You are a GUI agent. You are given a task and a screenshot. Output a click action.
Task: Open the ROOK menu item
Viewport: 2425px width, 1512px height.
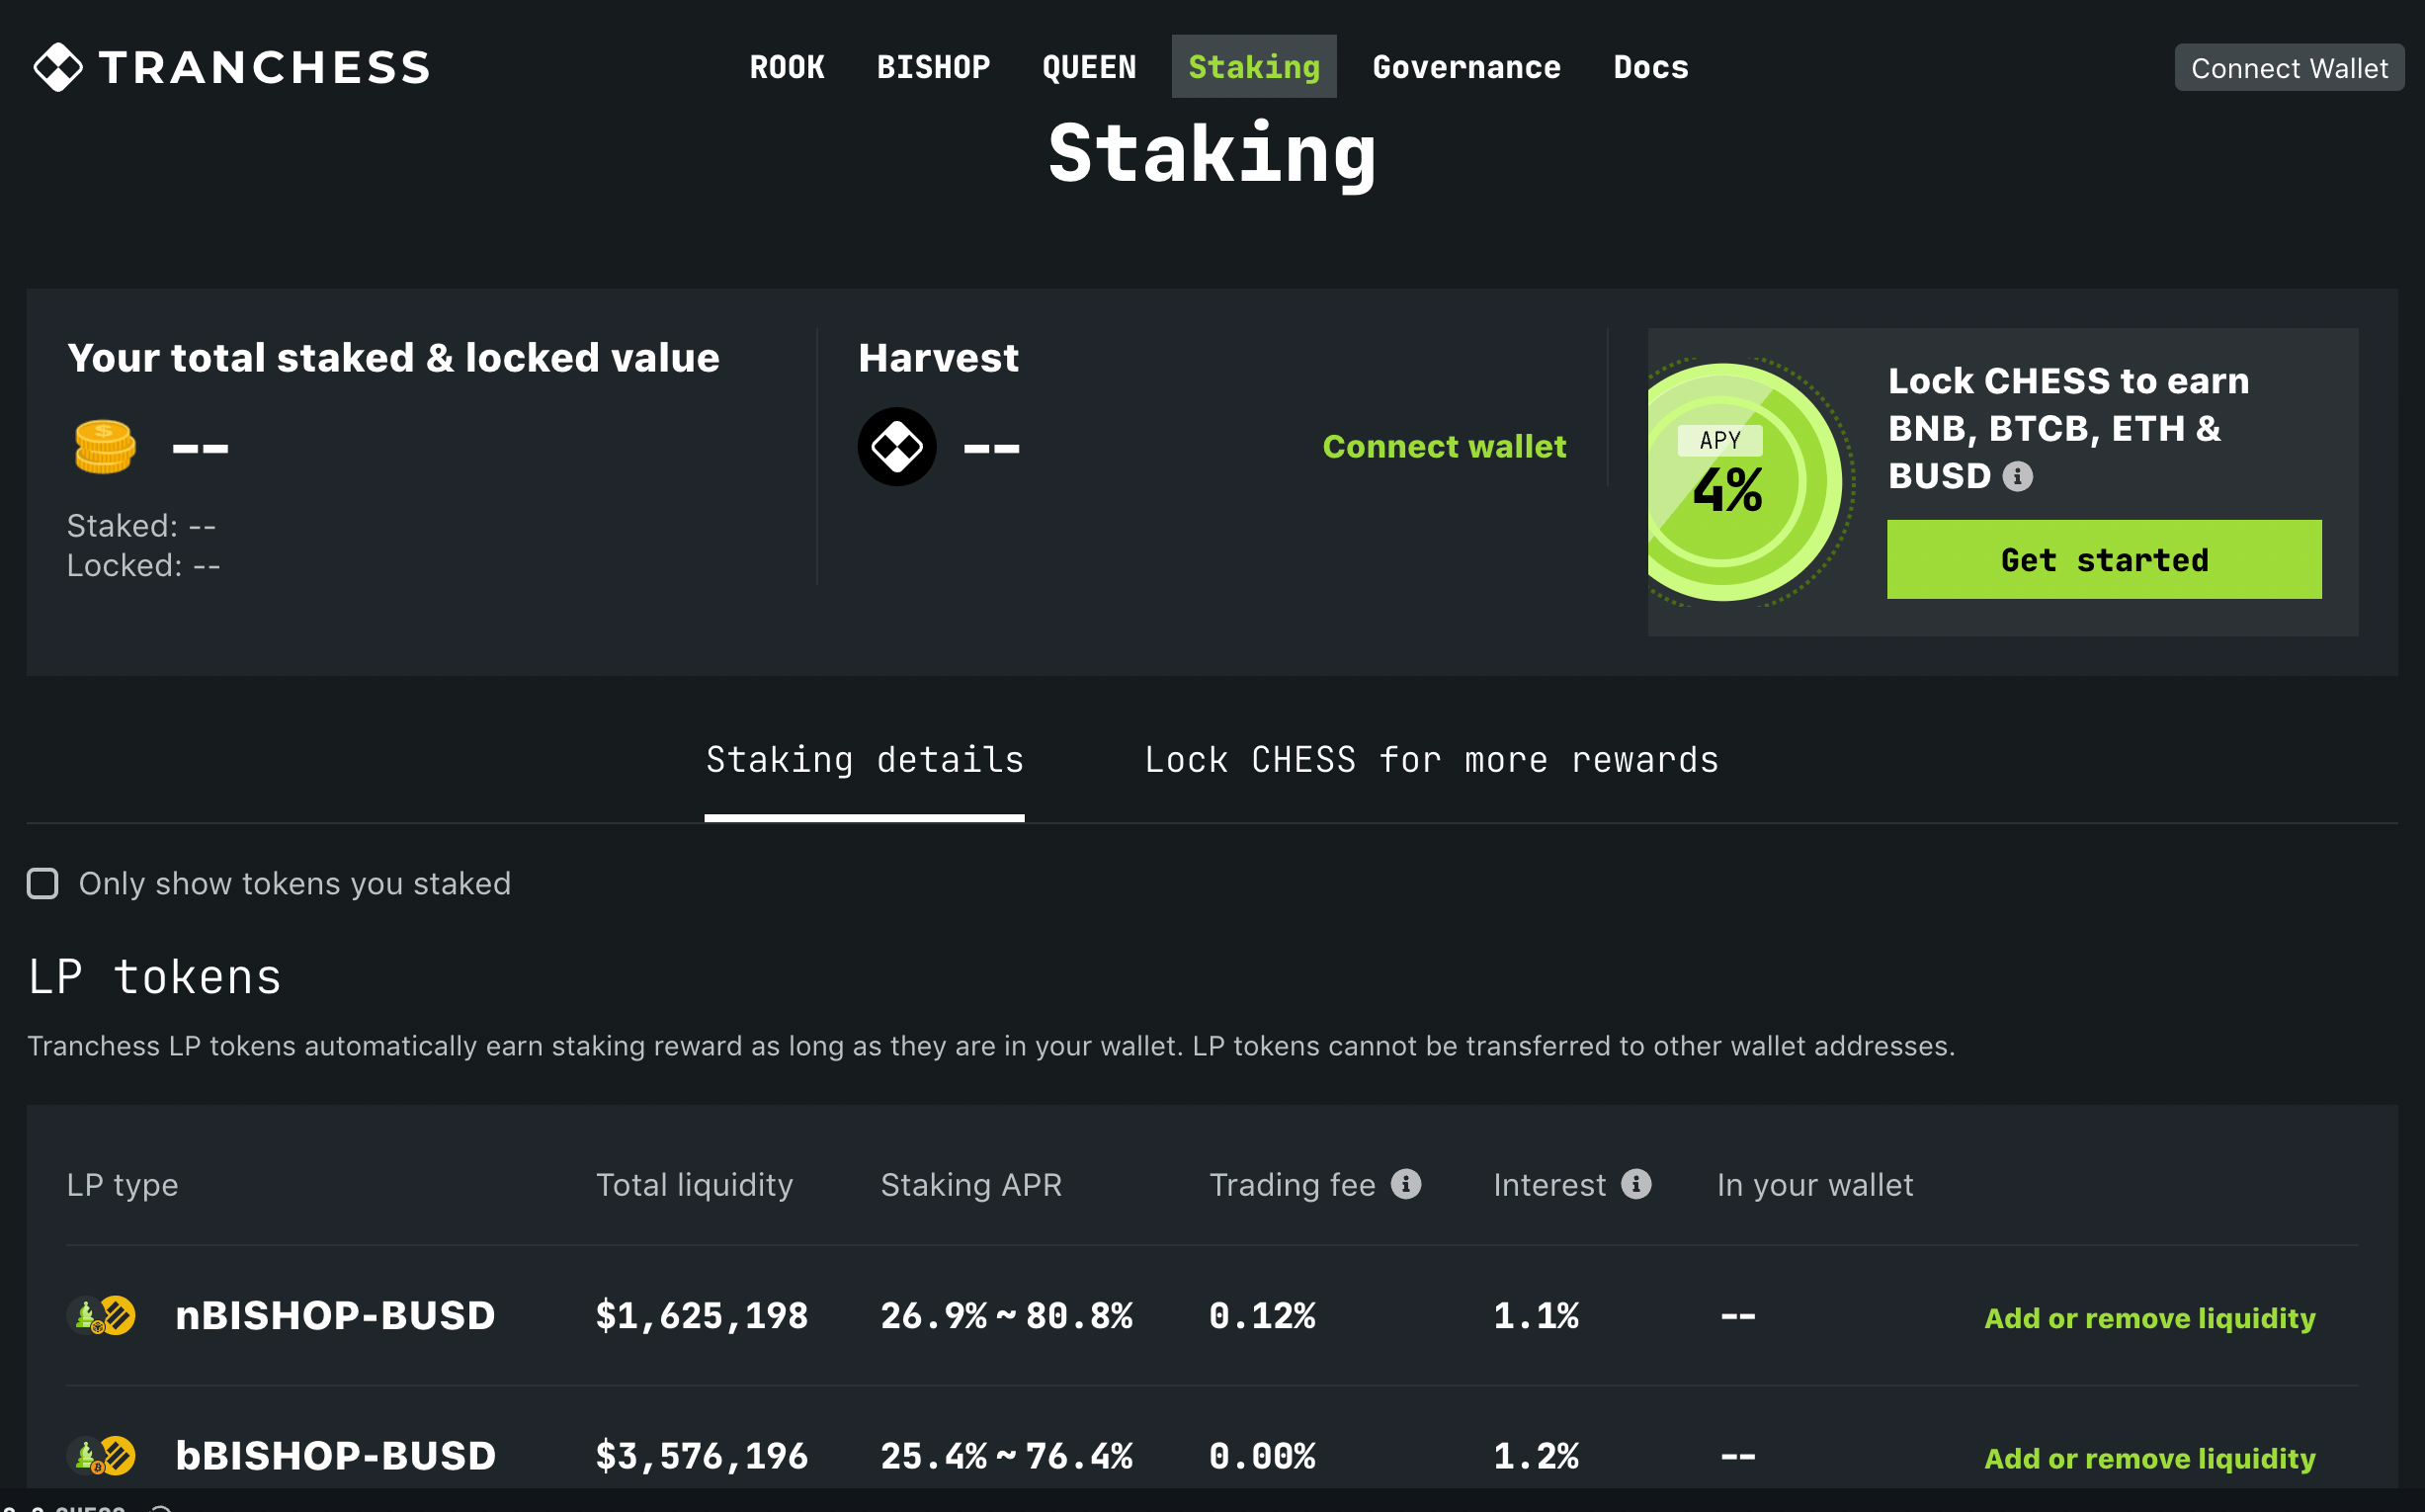click(787, 67)
